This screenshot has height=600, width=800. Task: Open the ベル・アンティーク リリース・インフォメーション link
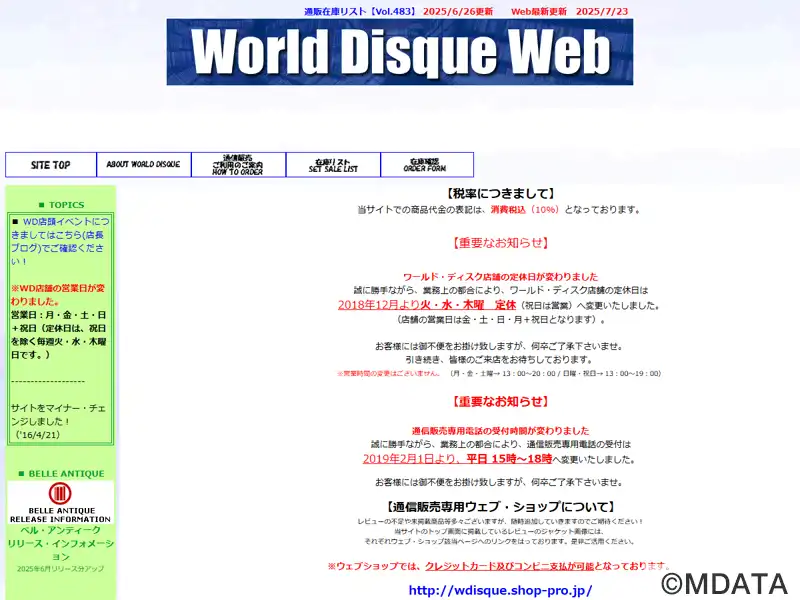tap(61, 543)
